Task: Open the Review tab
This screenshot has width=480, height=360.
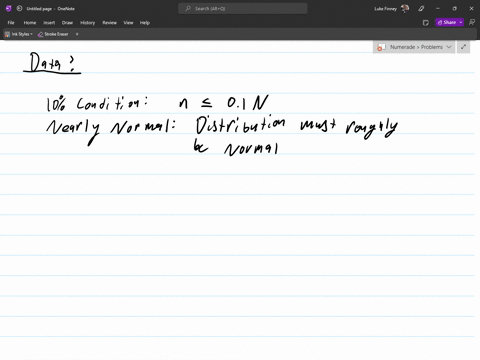Action: tap(109, 23)
